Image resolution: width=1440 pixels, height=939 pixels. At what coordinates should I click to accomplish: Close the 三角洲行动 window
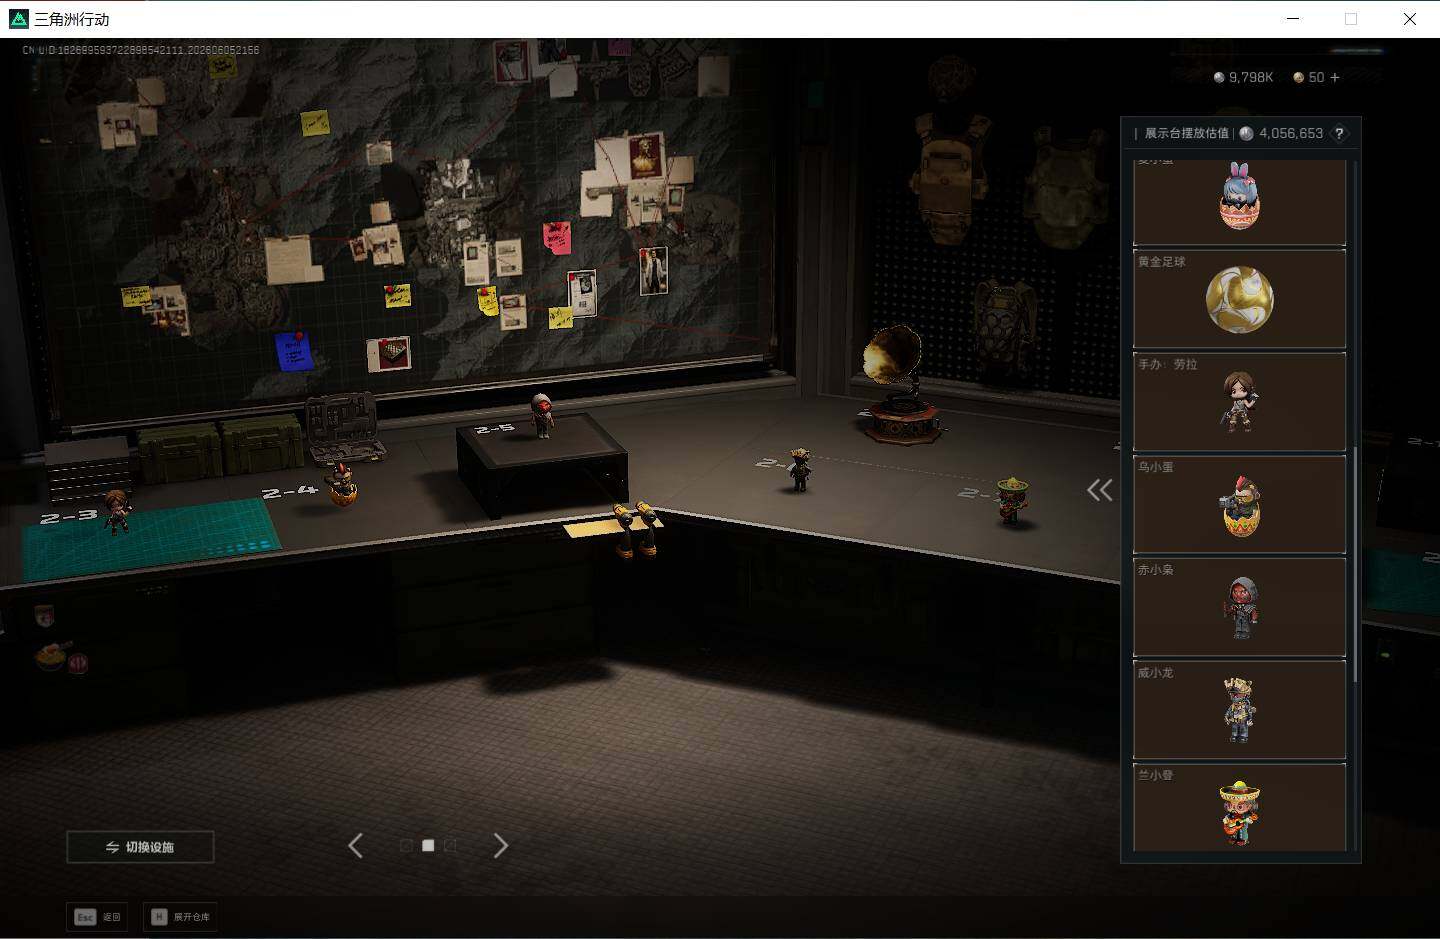[1410, 19]
